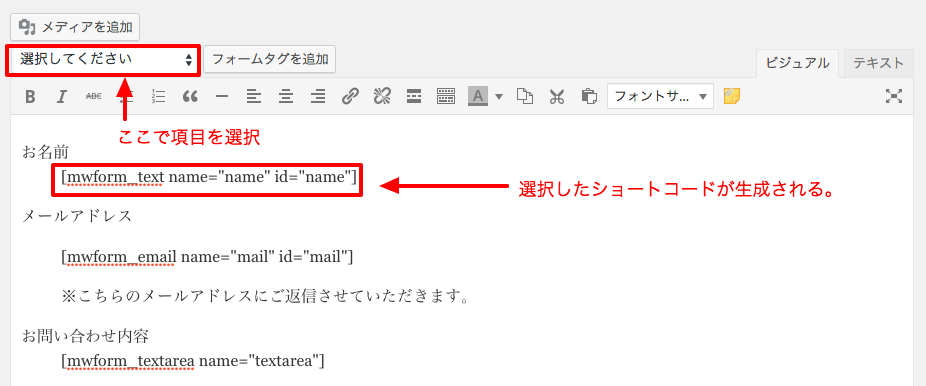The height and width of the screenshot is (386, 926).
Task: Switch to the ビジュアル tab
Action: pos(797,63)
